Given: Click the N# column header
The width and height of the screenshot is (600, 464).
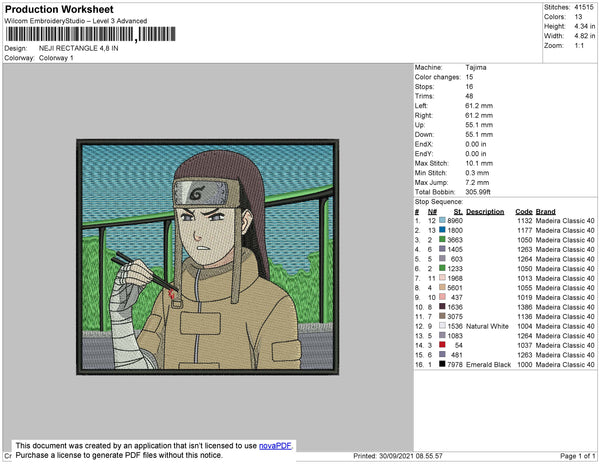Looking at the screenshot, I should click(x=432, y=212).
